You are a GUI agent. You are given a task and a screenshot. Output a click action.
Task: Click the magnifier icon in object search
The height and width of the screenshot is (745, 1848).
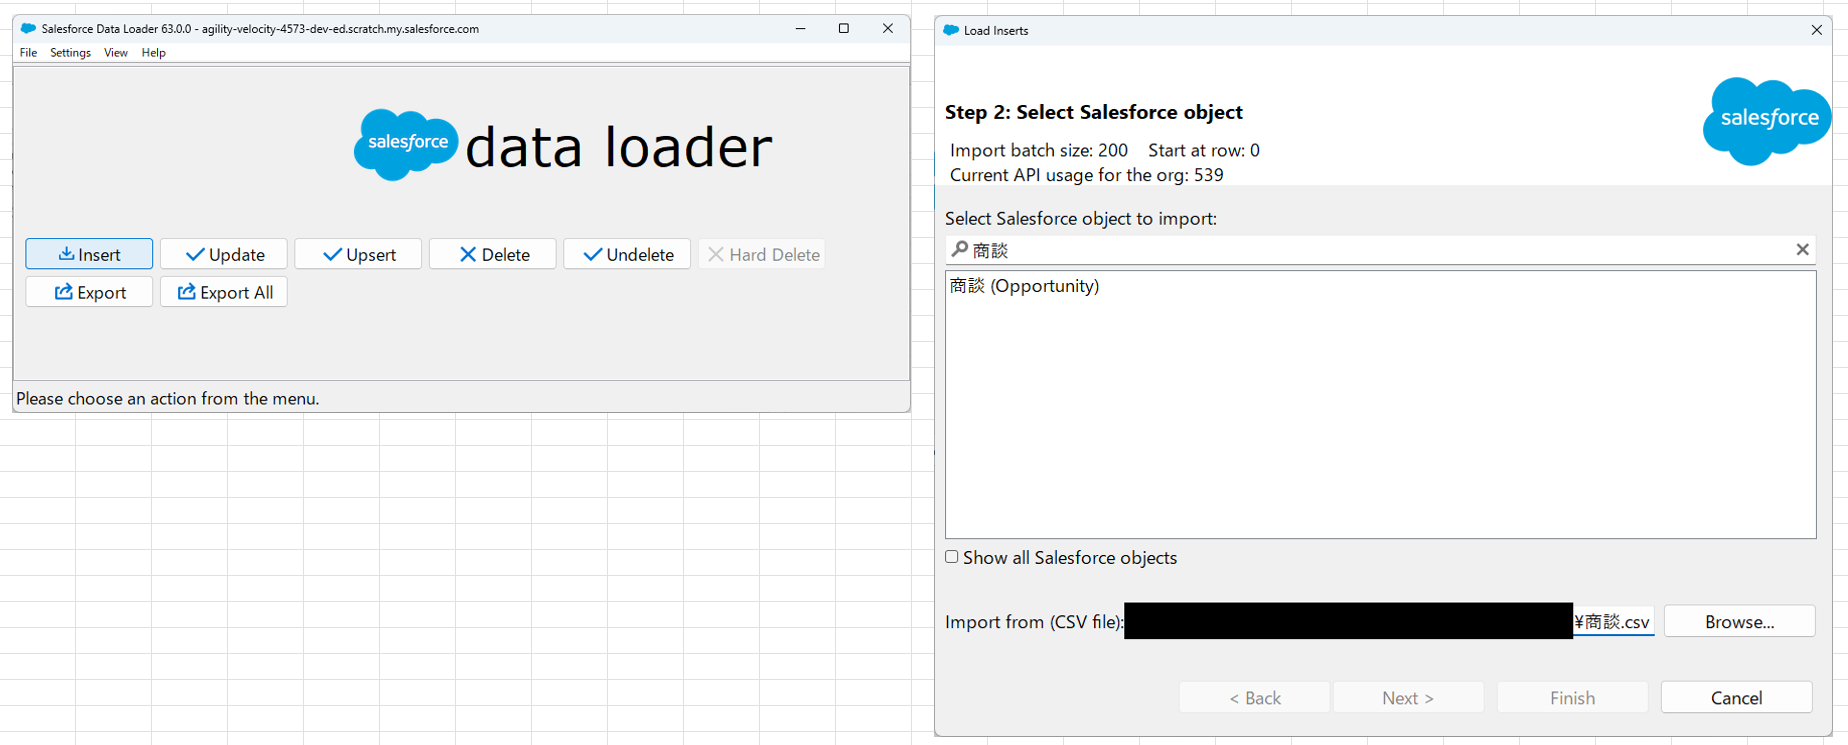click(960, 249)
